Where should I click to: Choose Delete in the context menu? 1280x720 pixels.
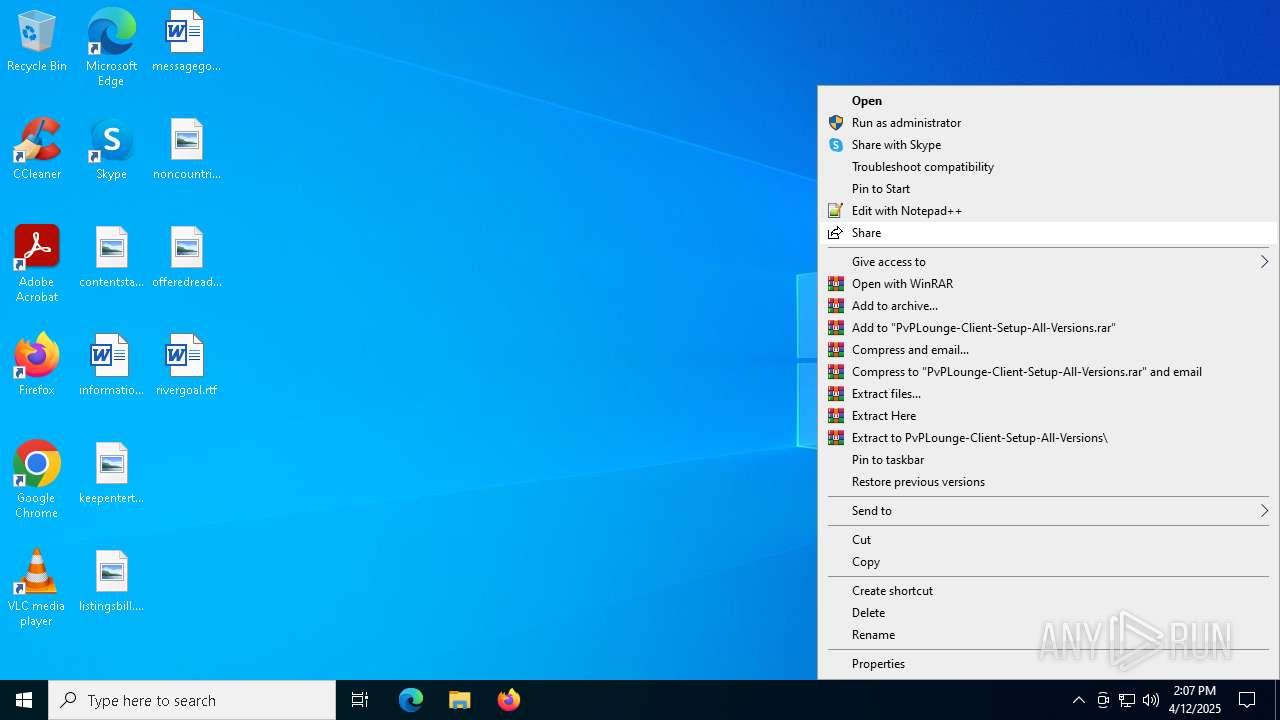pyautogui.click(x=1048, y=612)
